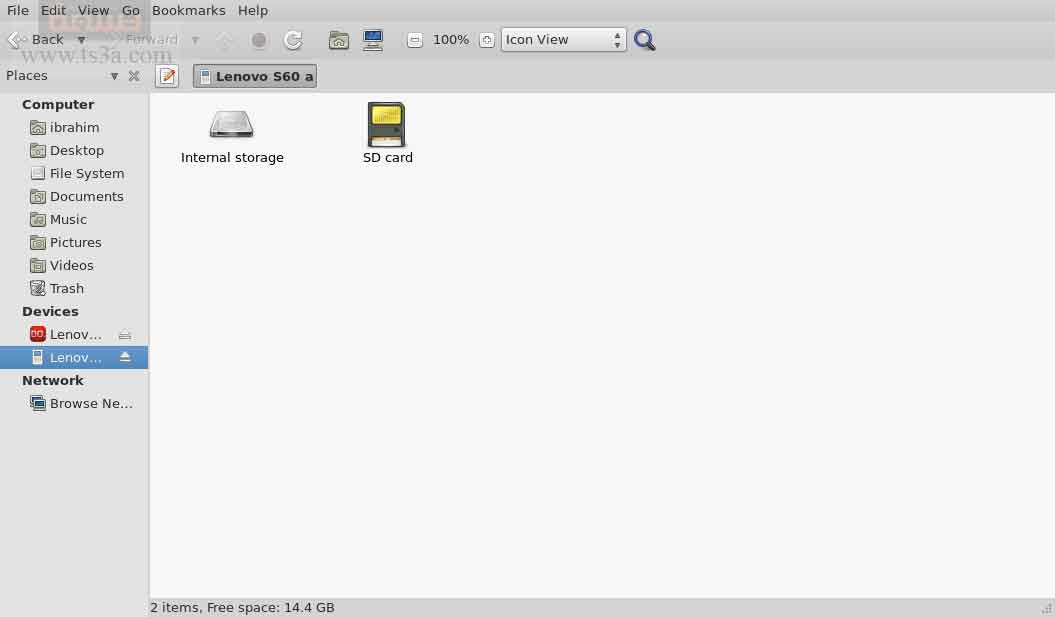This screenshot has width=1055, height=617.
Task: Click the Stop loading icon
Action: pos(259,40)
